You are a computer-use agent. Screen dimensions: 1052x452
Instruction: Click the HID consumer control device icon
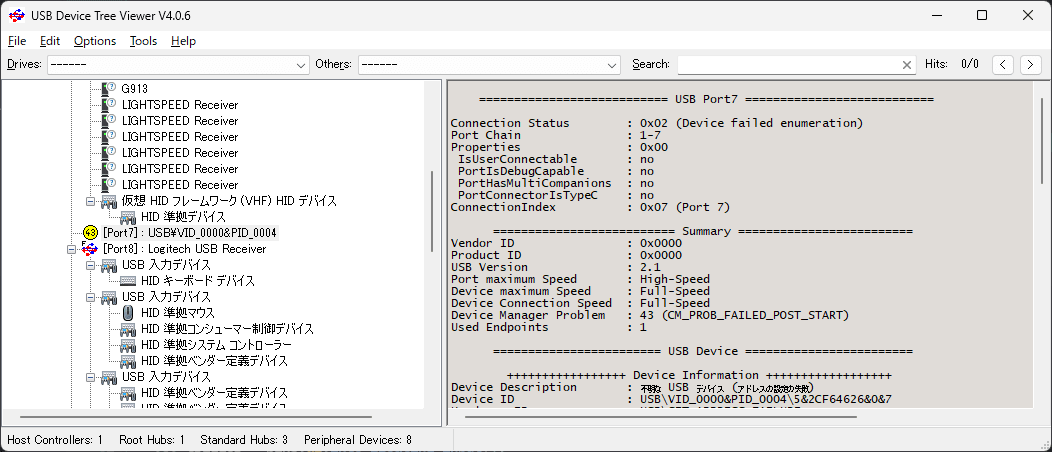click(x=128, y=329)
